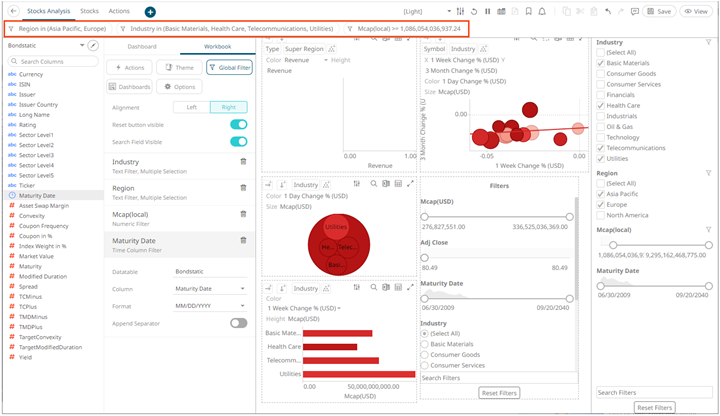The height and width of the screenshot is (416, 720).
Task: Switch to the Dashboard tab
Action: (142, 46)
